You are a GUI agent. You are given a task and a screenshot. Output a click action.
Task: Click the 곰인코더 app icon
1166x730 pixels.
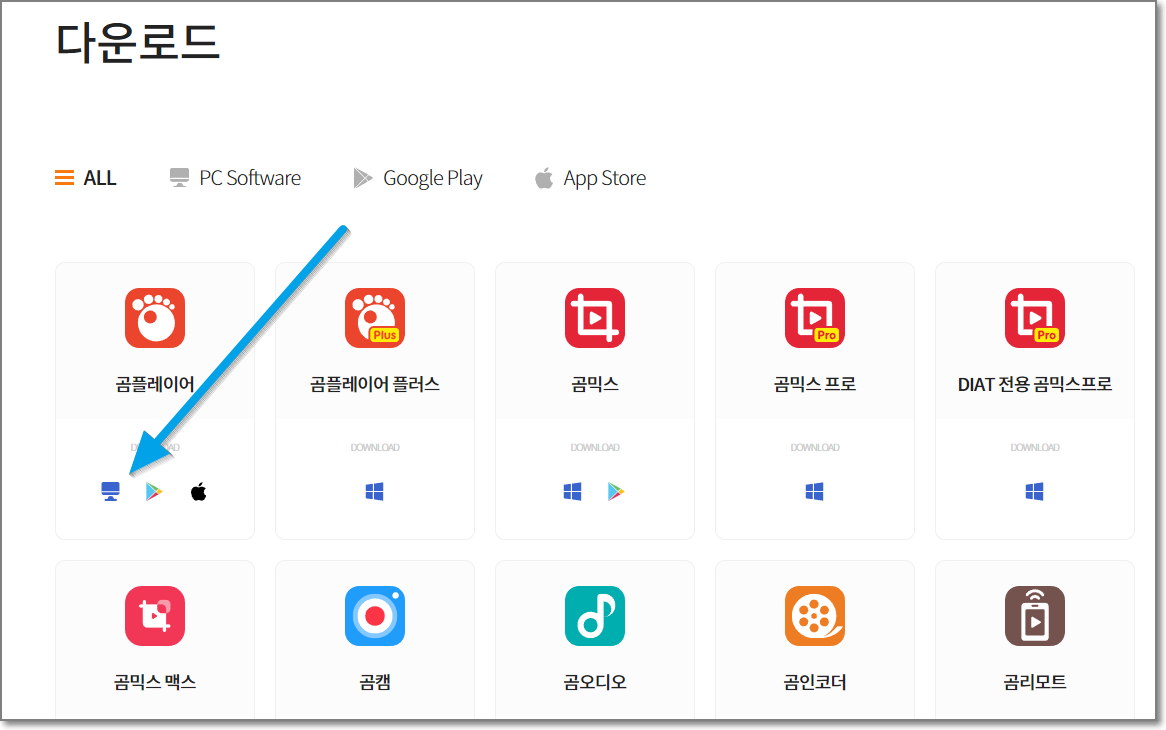click(x=815, y=616)
